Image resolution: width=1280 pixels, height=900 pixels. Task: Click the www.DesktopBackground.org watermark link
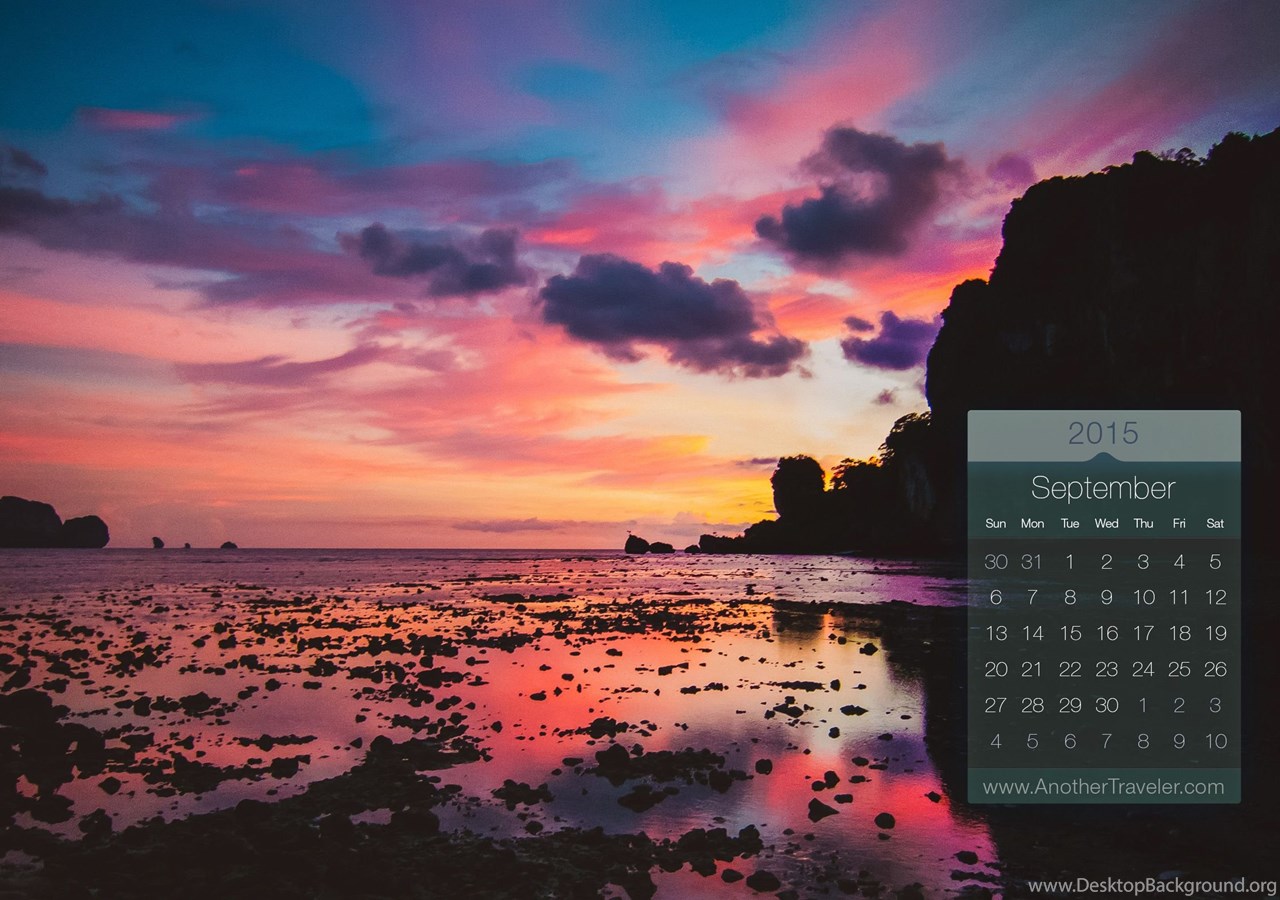click(1151, 886)
